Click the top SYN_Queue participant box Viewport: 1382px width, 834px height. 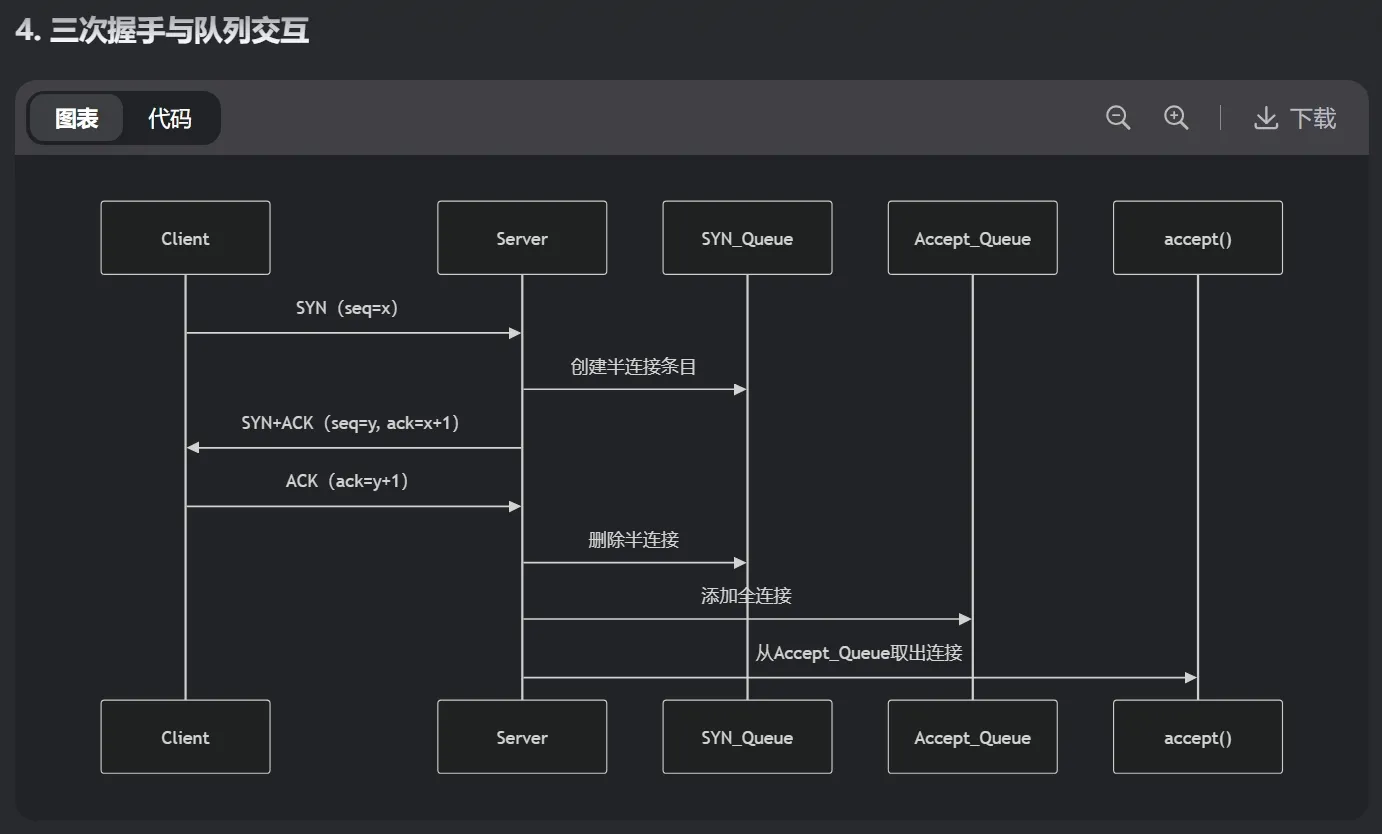[747, 238]
